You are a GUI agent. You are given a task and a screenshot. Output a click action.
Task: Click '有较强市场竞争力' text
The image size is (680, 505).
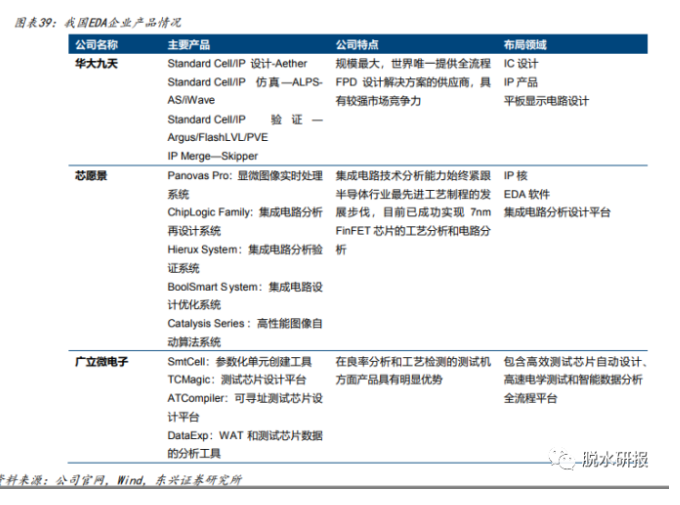click(x=378, y=101)
